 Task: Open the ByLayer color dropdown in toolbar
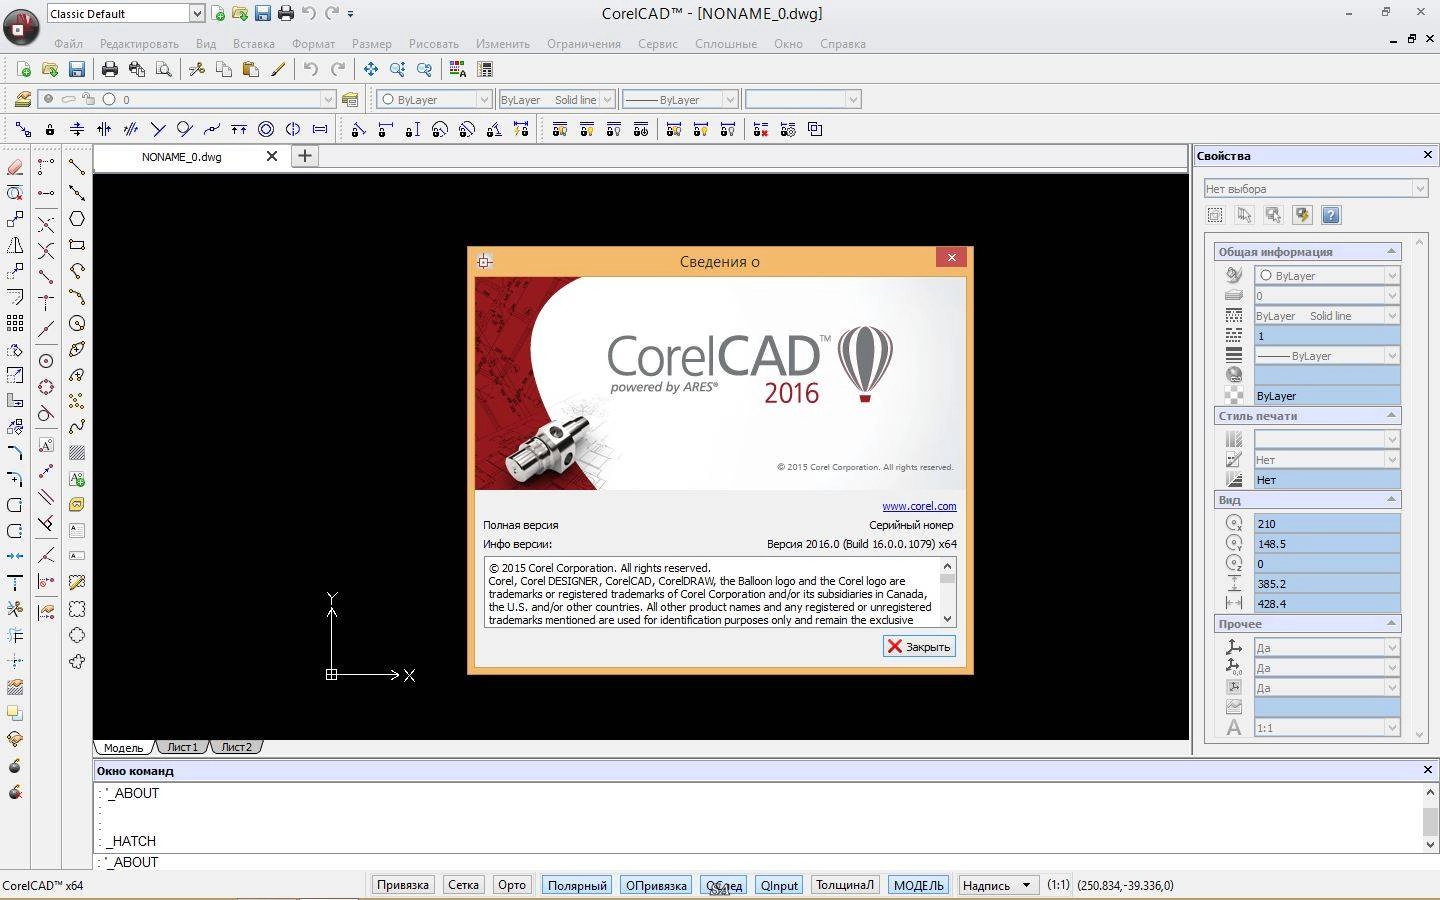434,99
